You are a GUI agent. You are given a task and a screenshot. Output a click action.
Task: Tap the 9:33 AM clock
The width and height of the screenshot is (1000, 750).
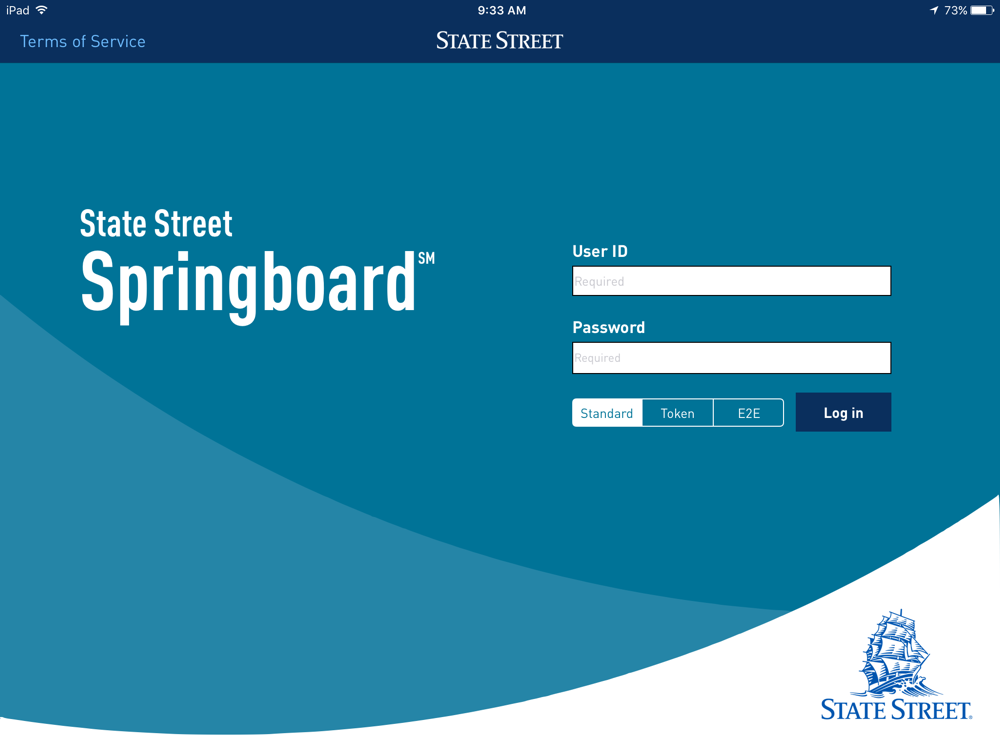click(502, 10)
